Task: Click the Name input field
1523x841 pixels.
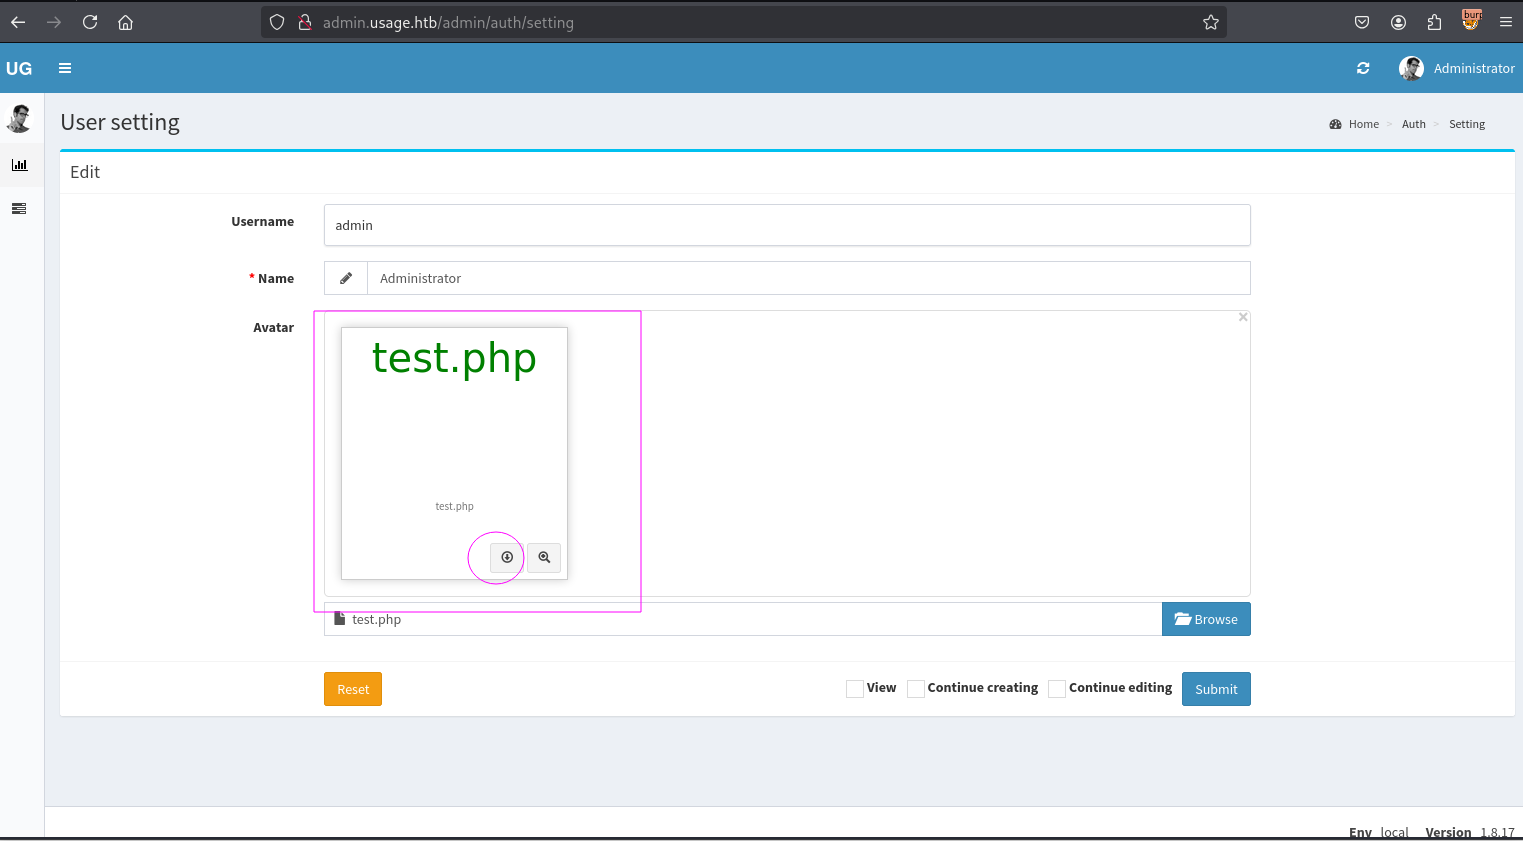Action: pyautogui.click(x=808, y=278)
